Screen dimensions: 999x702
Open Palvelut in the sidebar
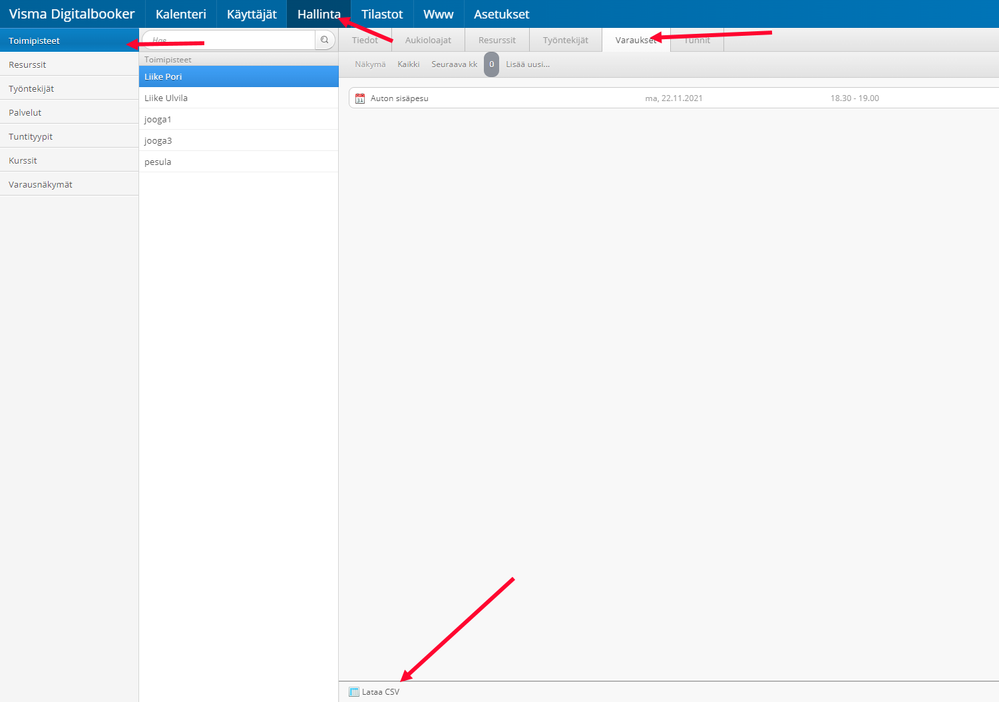[69, 112]
